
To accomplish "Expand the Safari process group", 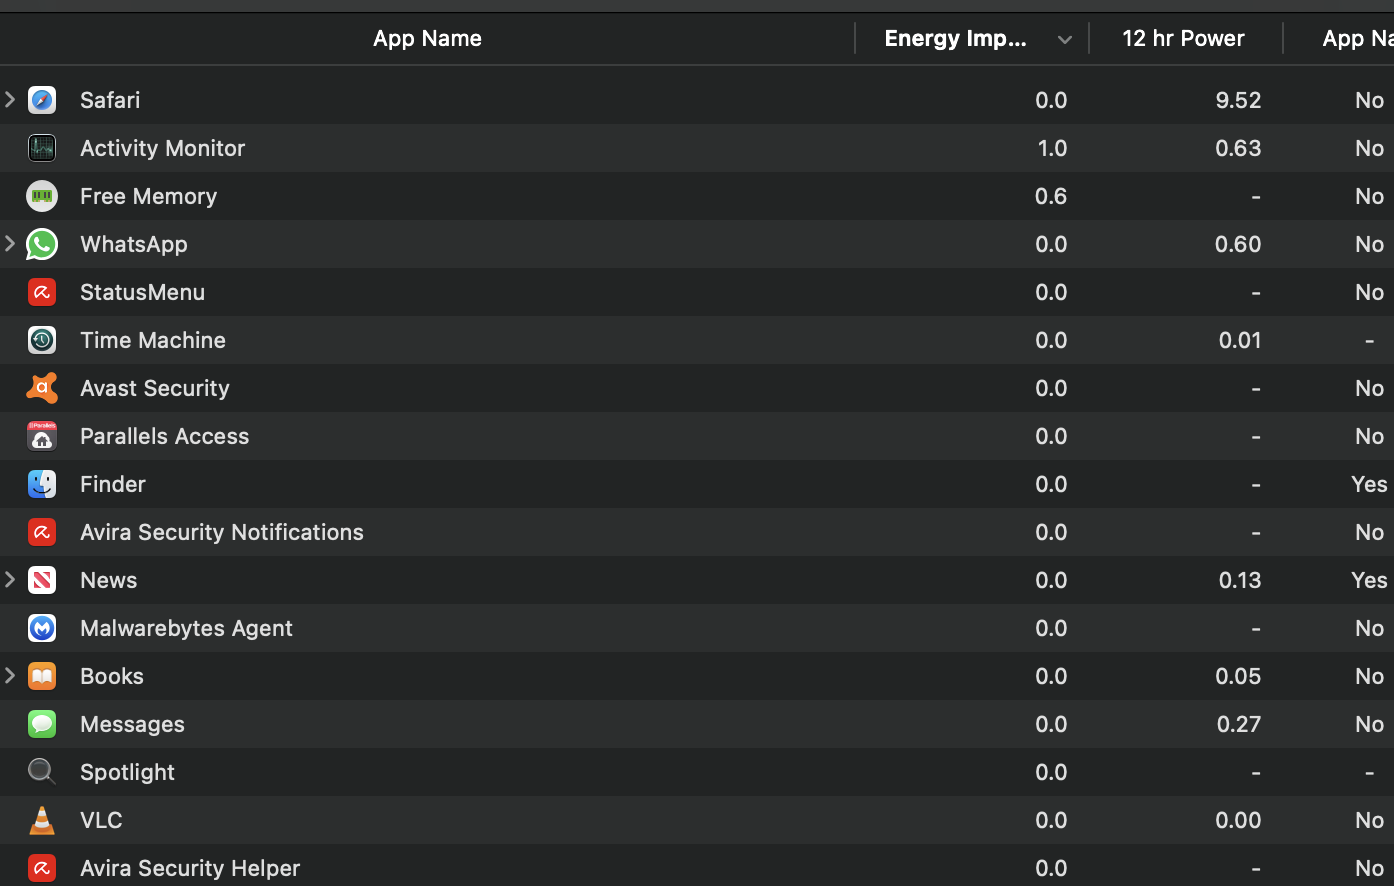I will 10,99.
